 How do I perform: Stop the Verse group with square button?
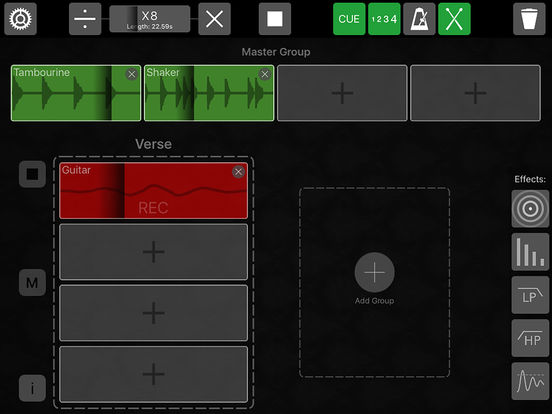(32, 174)
